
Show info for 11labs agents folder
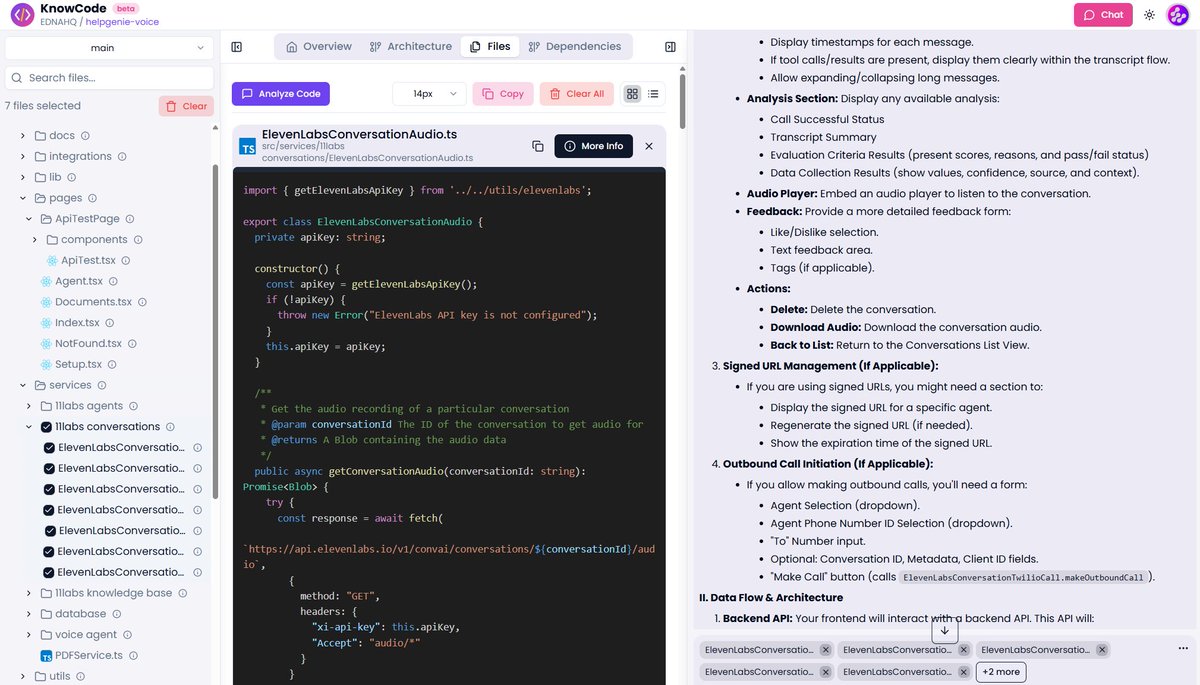tap(133, 406)
